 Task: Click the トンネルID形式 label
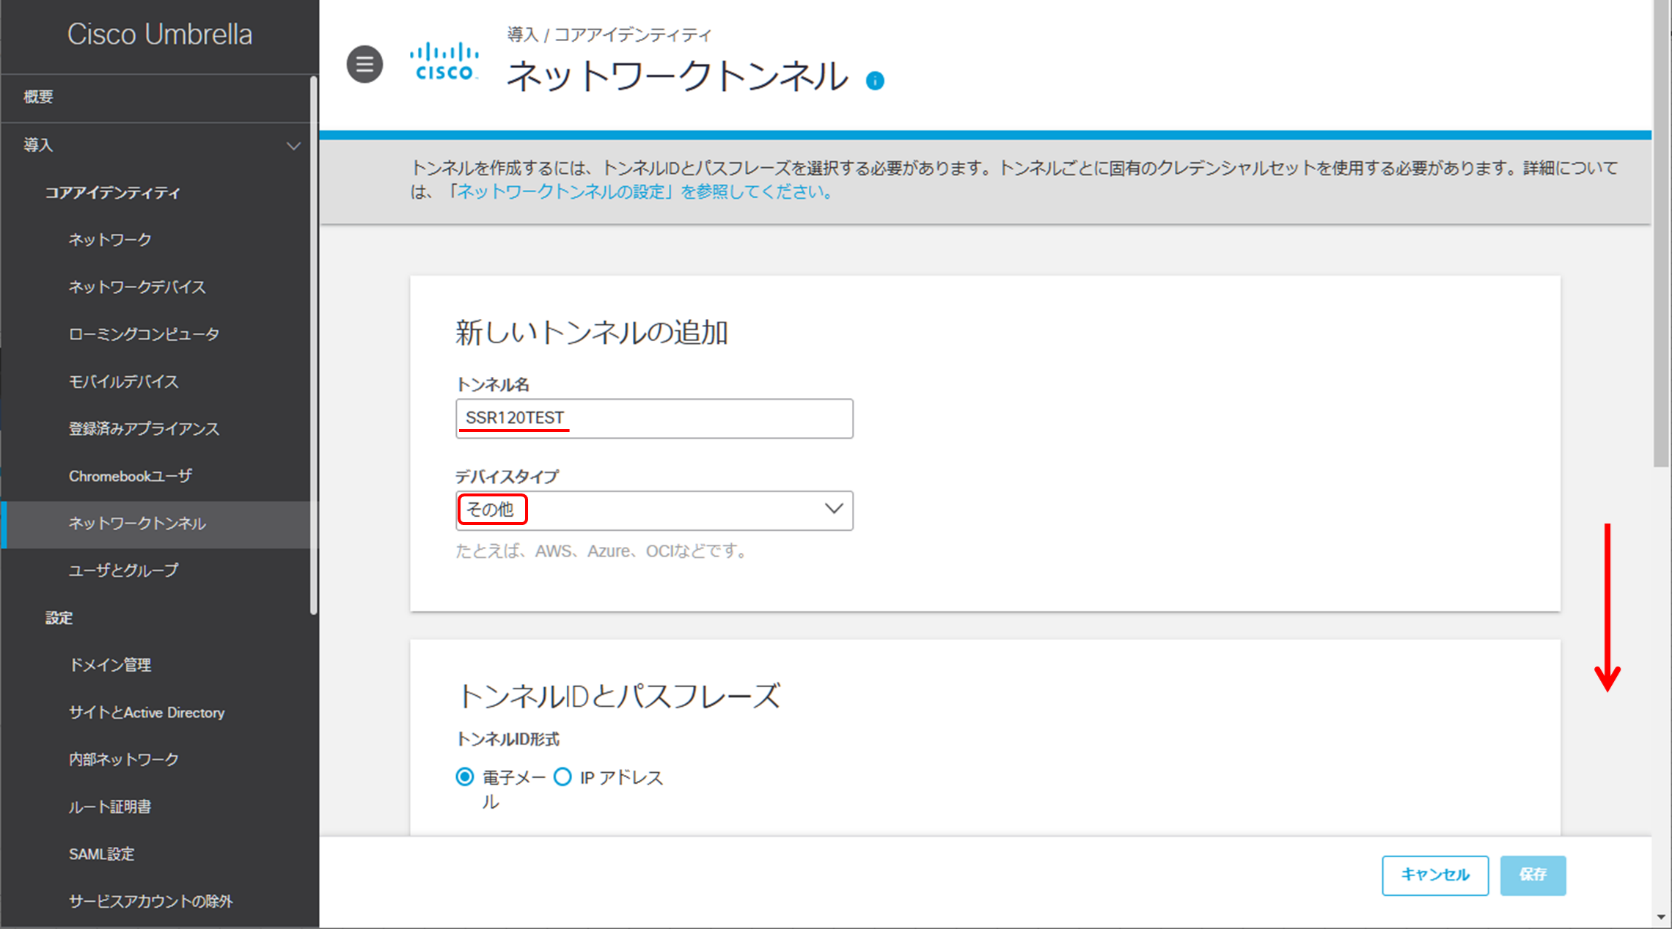[508, 740]
